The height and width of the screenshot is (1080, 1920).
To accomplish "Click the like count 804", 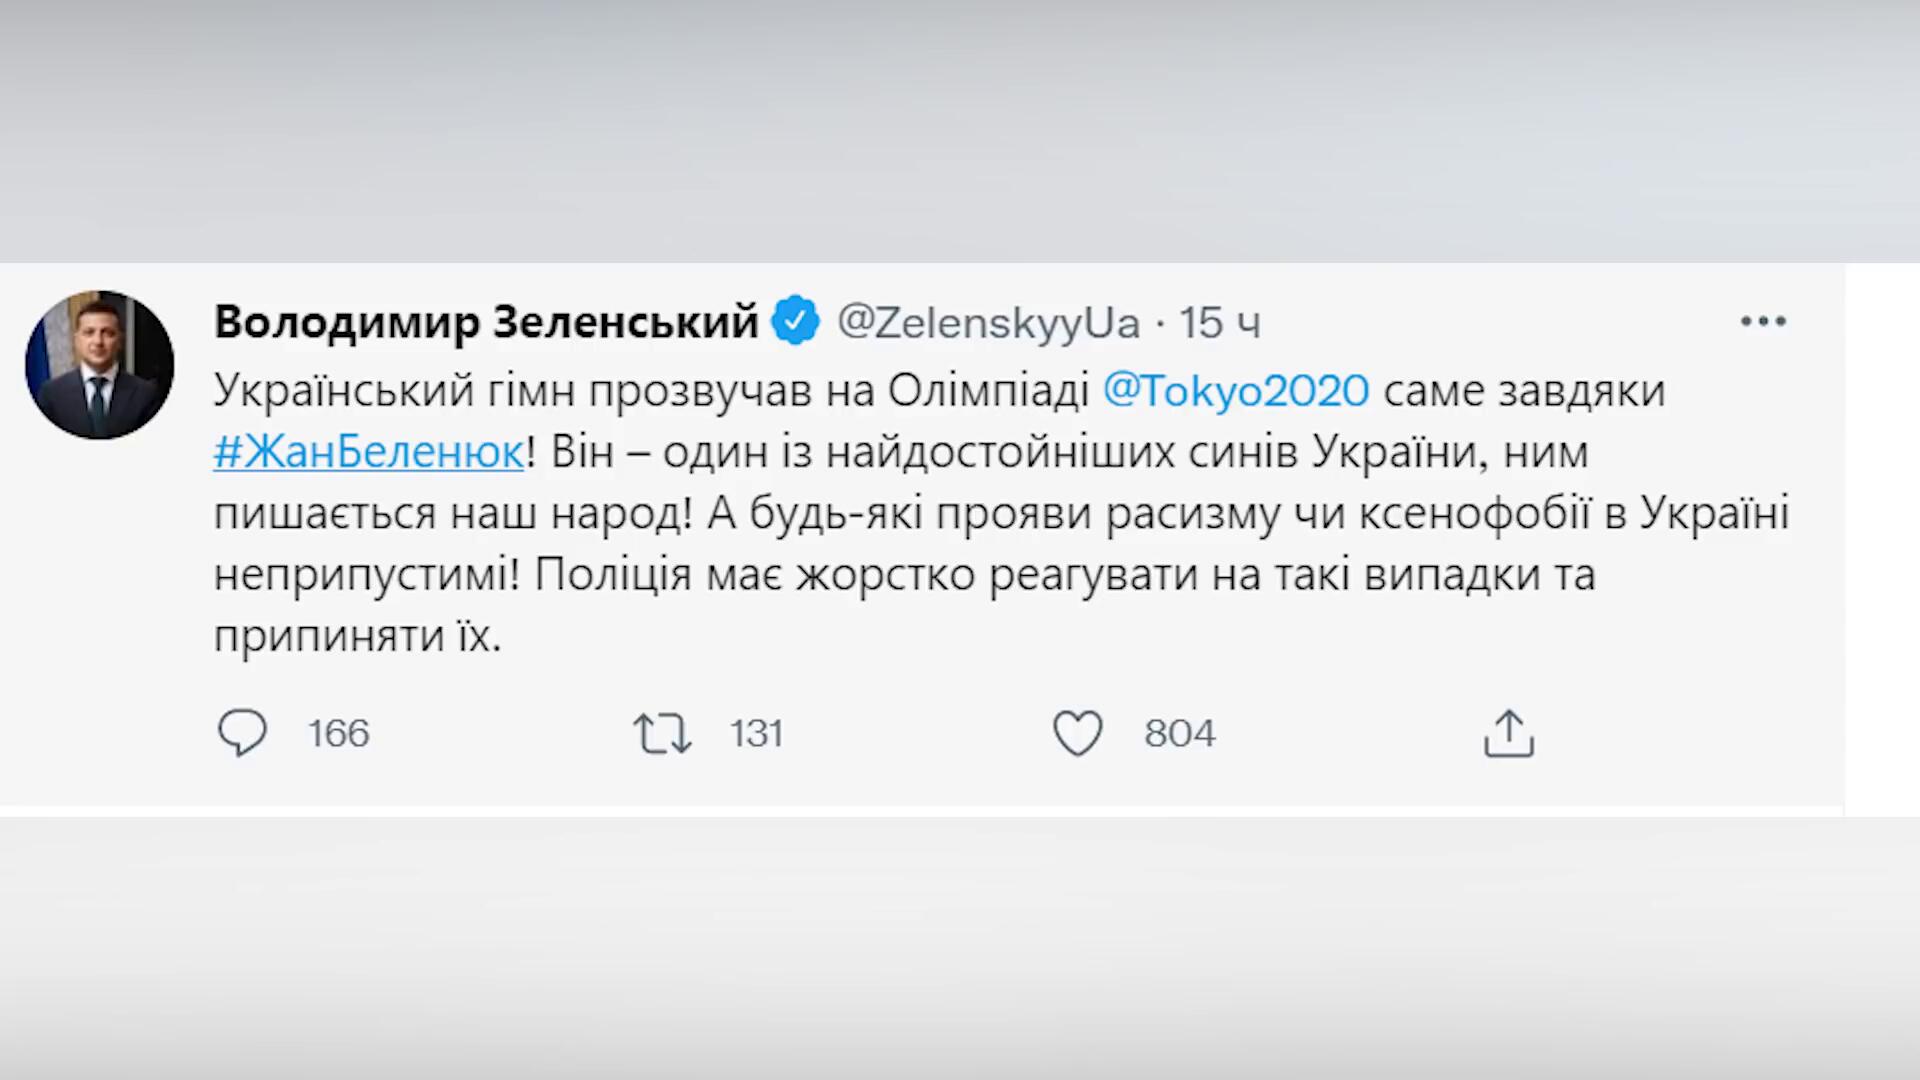I will [x=1180, y=733].
